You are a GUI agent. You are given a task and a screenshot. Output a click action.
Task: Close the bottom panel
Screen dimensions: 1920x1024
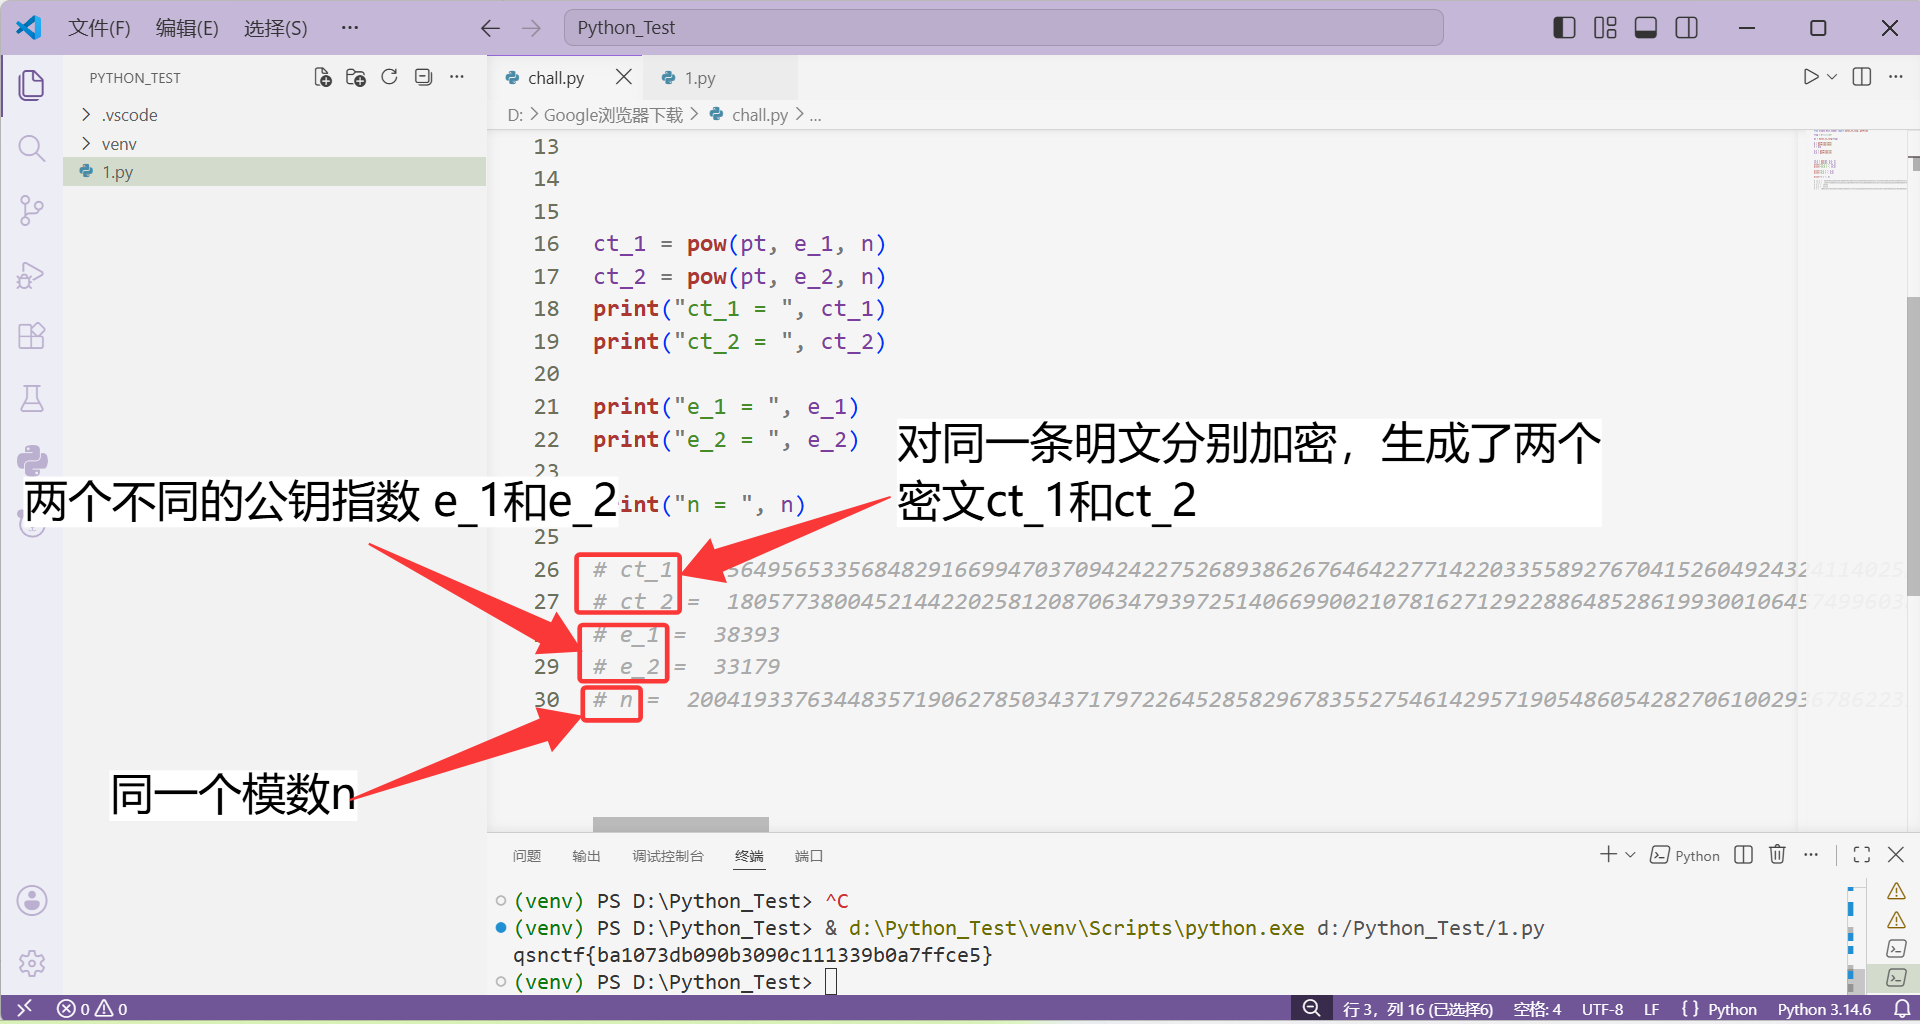[1896, 855]
